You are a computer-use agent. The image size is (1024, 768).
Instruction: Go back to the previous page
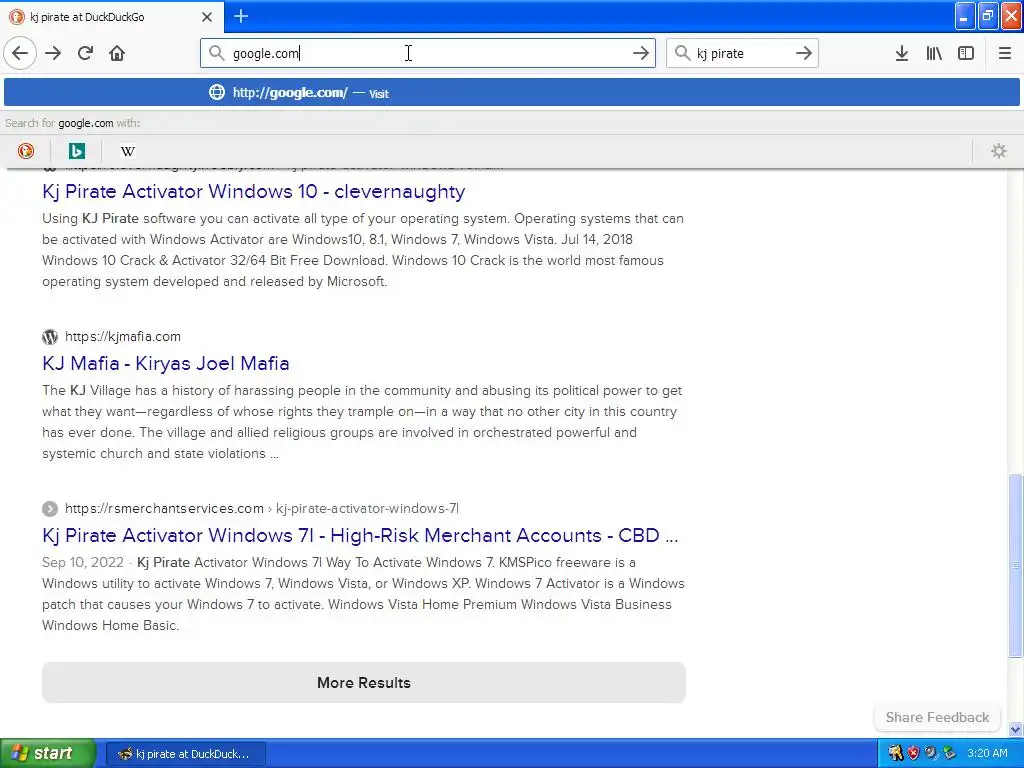pos(20,53)
